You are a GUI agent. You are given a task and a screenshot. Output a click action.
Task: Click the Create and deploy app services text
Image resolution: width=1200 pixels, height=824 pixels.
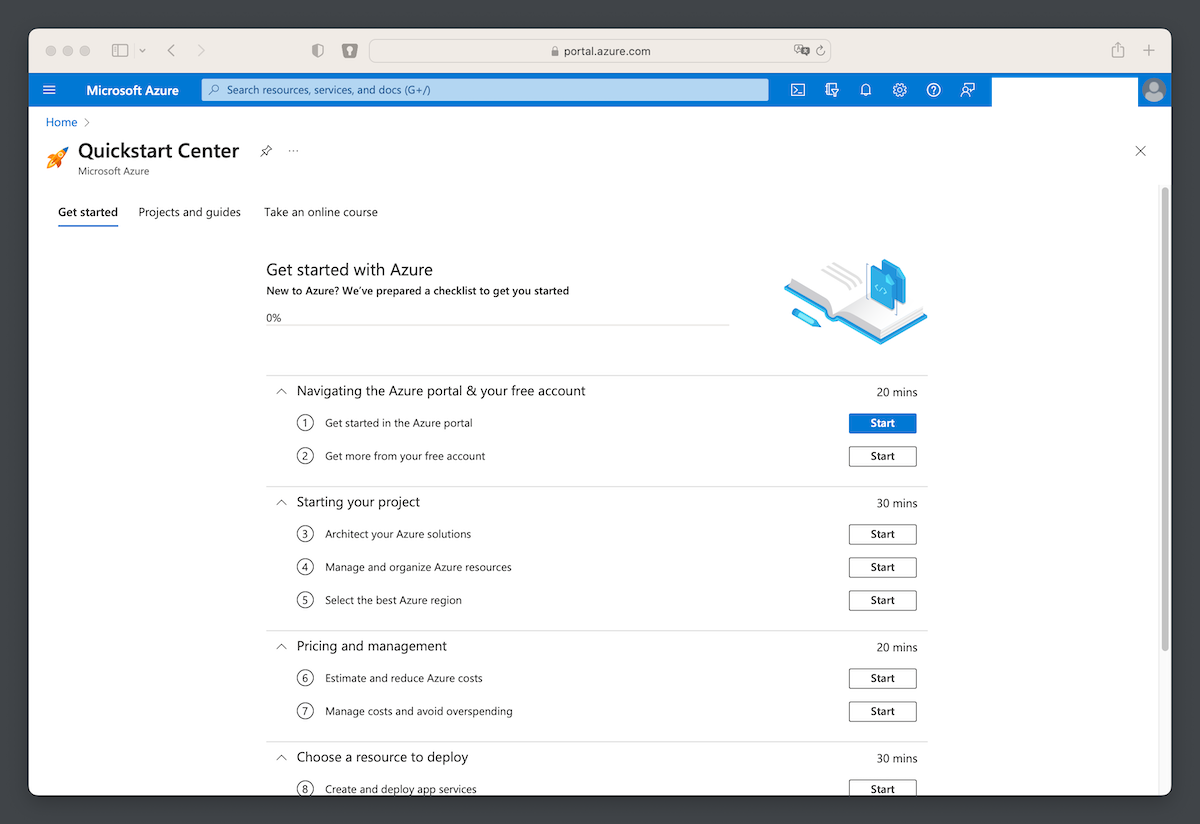pos(401,789)
